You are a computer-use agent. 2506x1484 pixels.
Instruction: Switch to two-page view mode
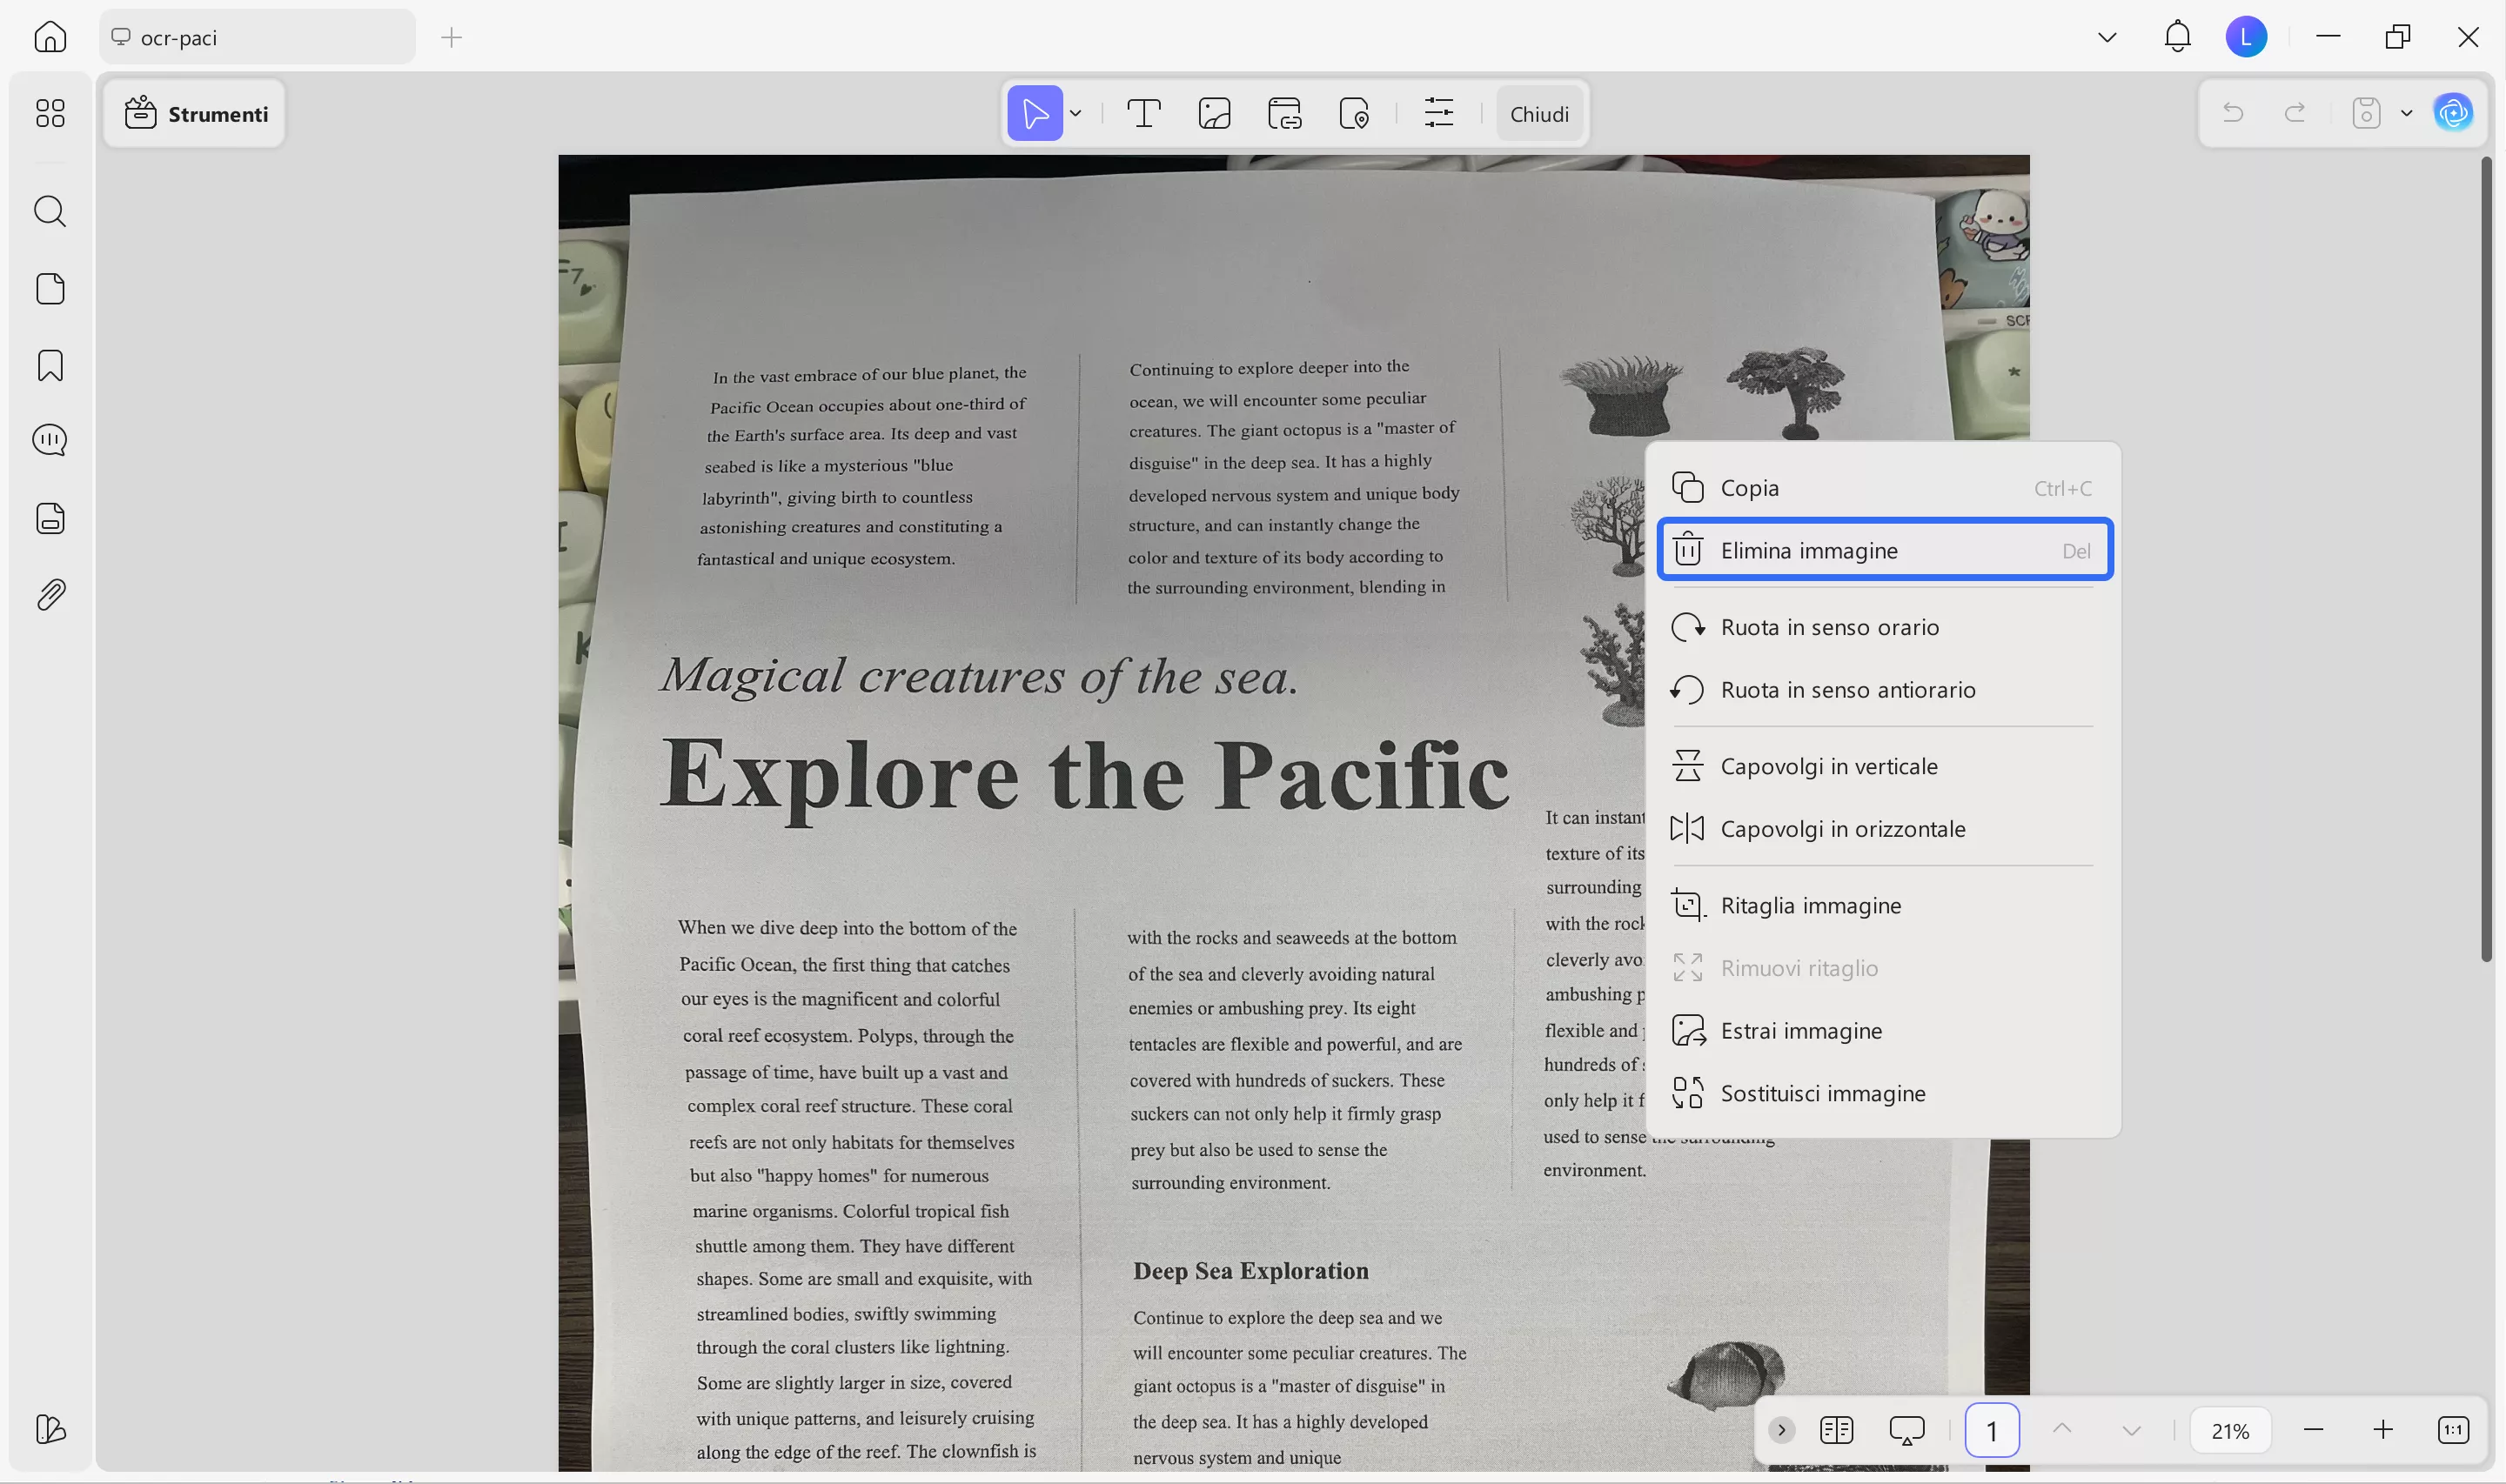point(1837,1430)
